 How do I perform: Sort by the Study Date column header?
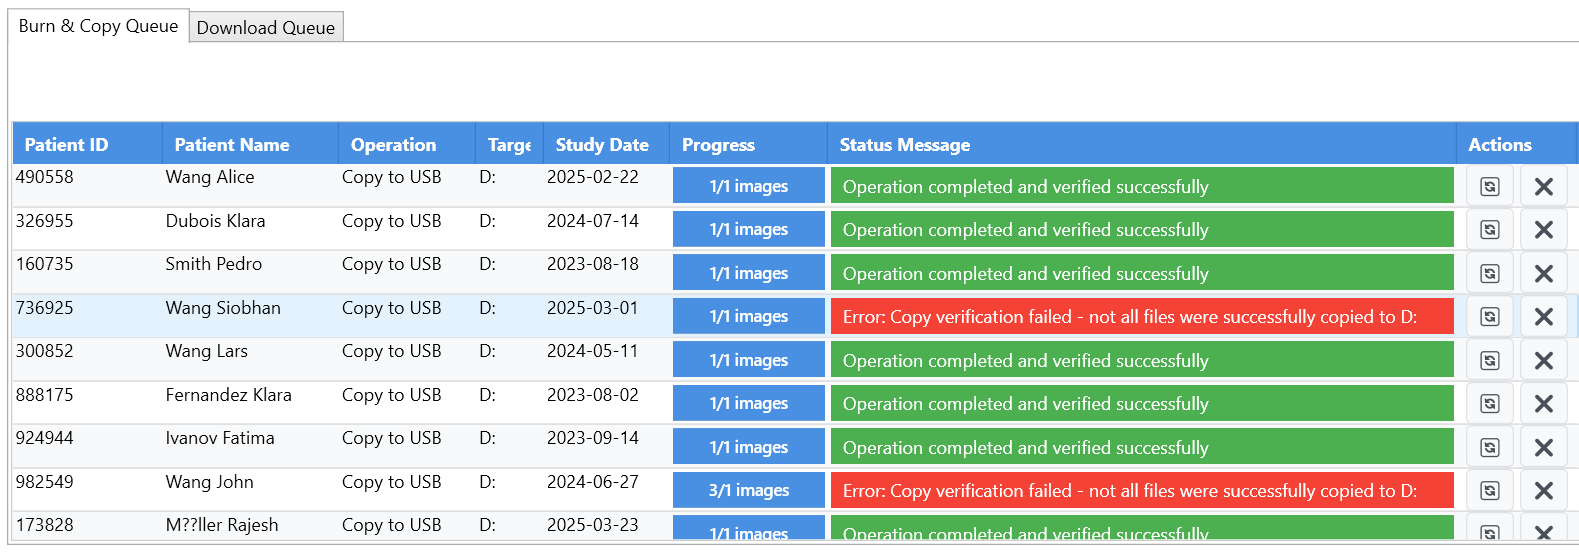606,145
